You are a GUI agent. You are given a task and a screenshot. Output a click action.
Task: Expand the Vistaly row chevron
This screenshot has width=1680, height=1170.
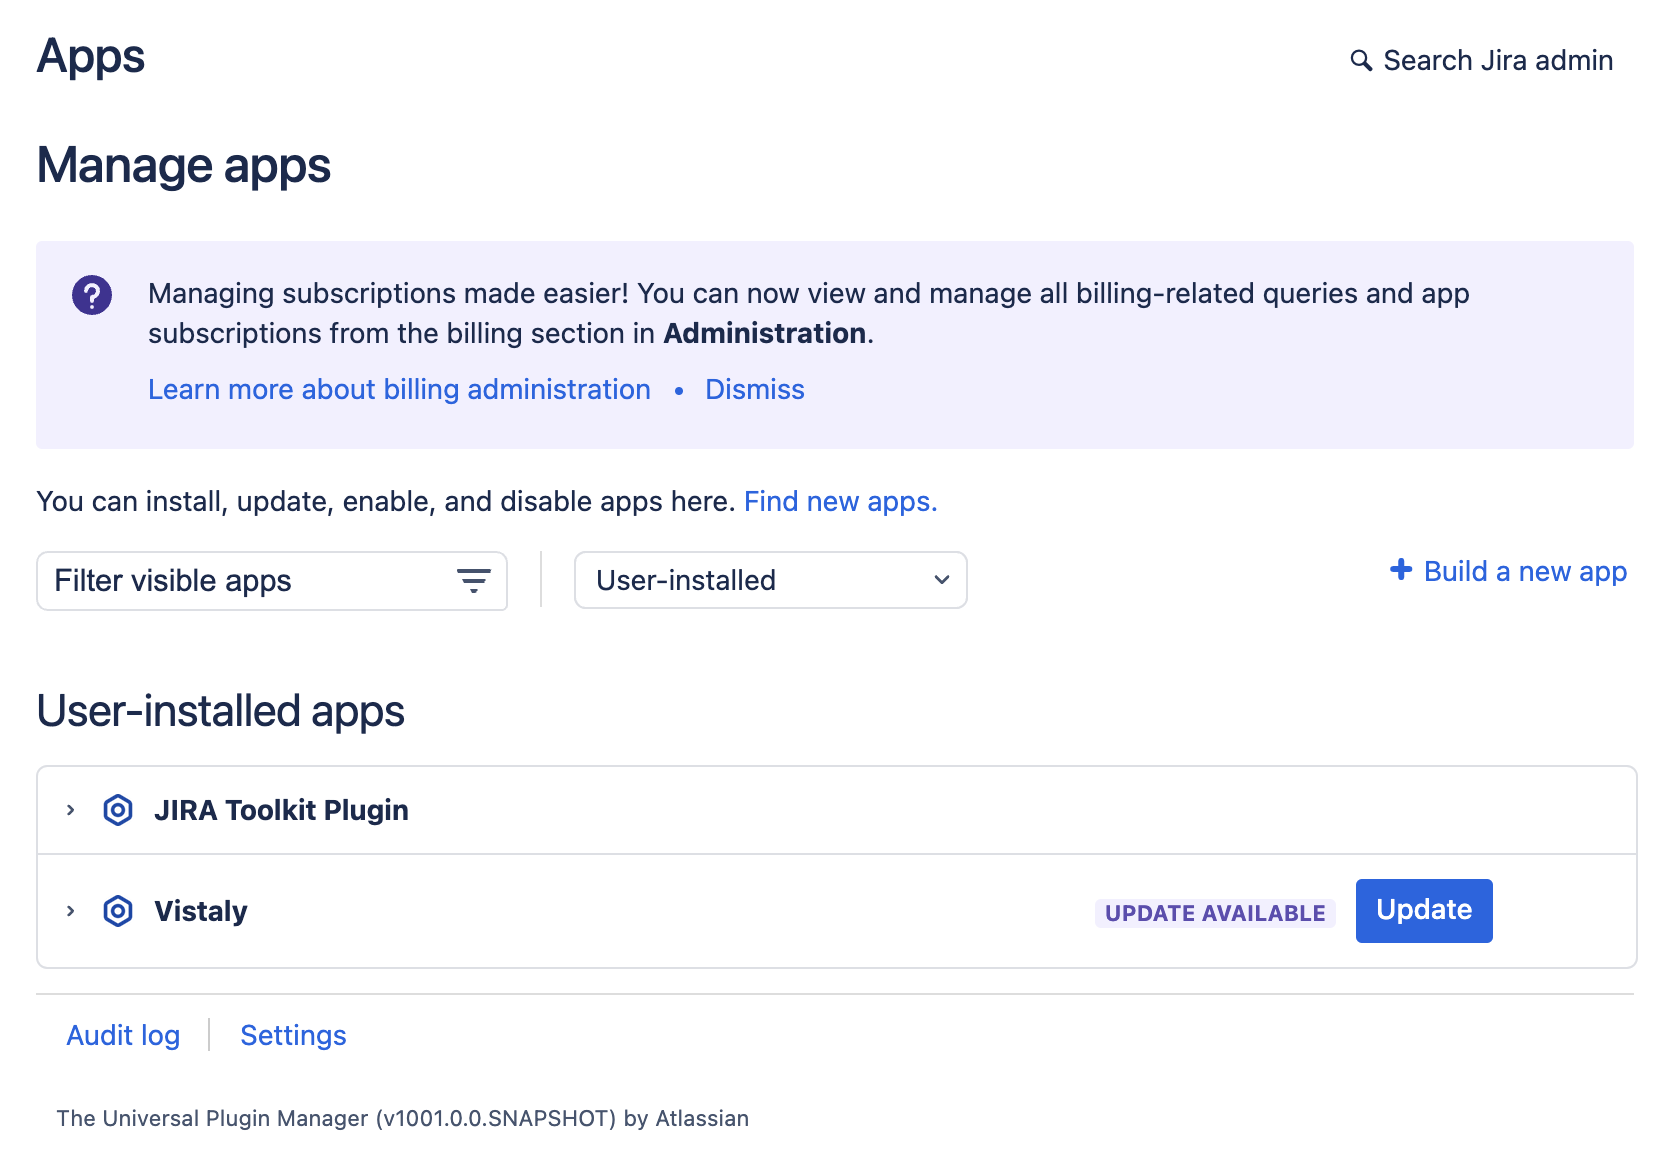tap(70, 911)
